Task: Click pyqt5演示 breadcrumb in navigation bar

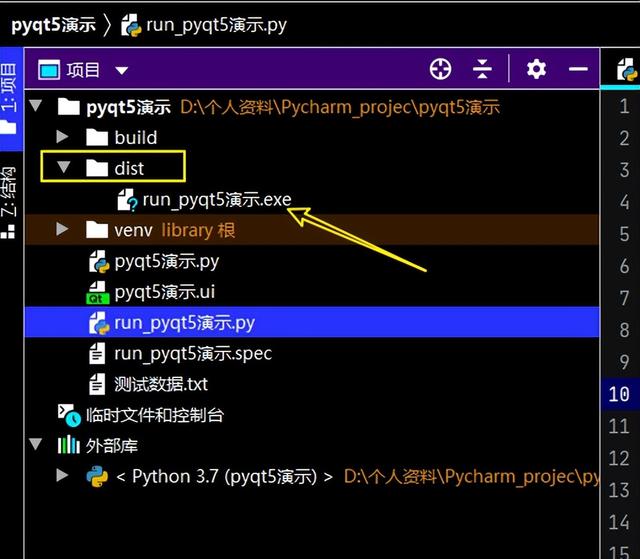Action: pos(53,25)
